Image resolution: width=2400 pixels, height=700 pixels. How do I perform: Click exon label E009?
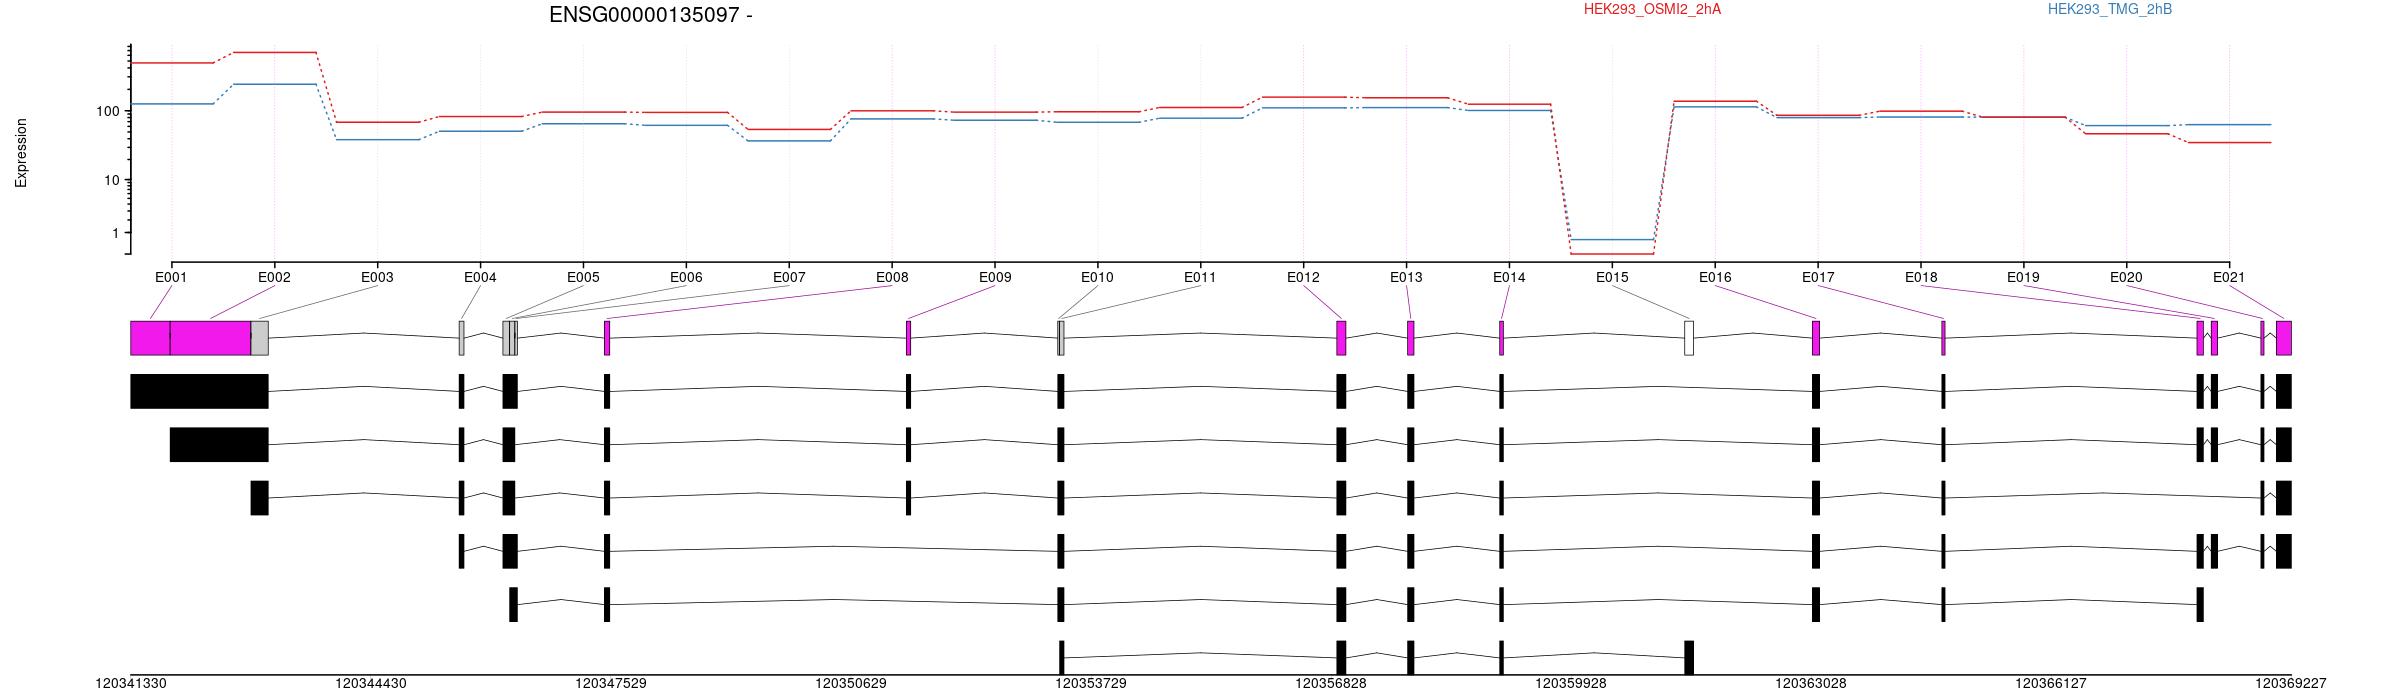(x=995, y=277)
